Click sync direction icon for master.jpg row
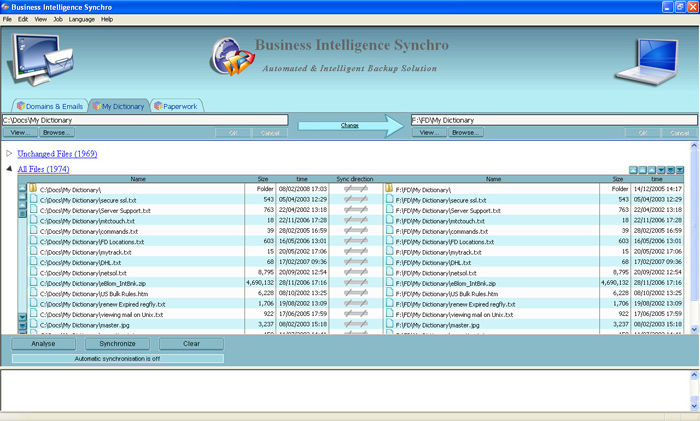This screenshot has width=700, height=421. pos(356,324)
